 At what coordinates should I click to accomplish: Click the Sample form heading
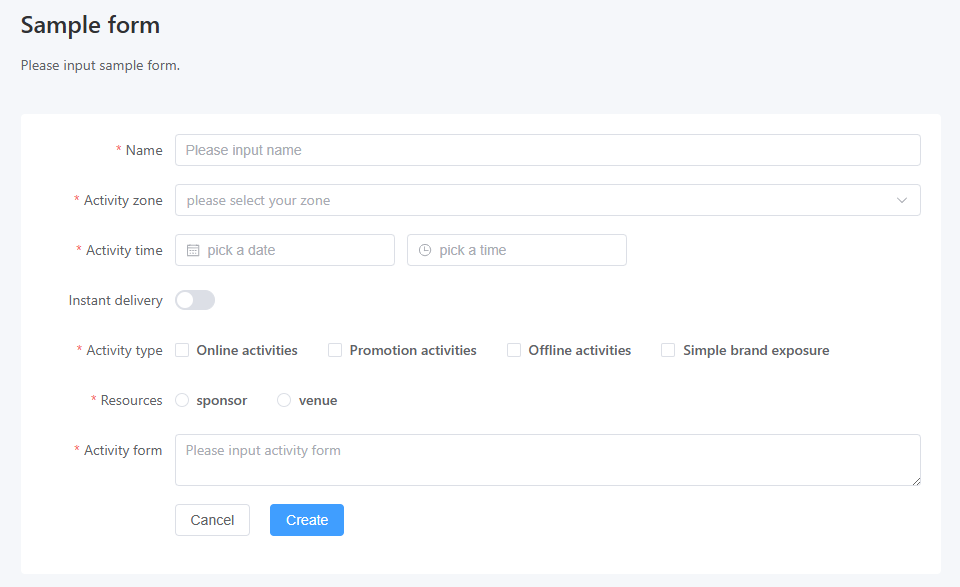click(91, 25)
